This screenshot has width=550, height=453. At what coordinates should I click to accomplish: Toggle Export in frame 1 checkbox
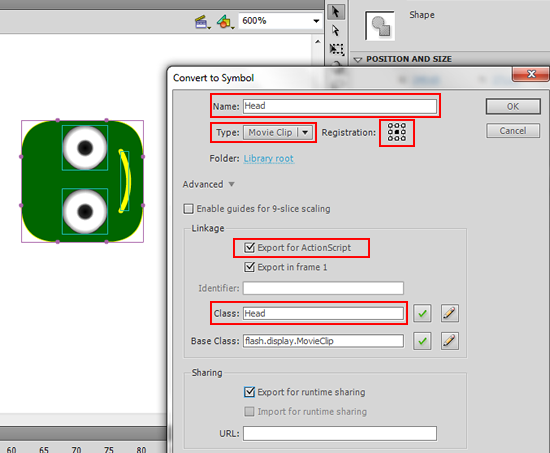coord(249,267)
